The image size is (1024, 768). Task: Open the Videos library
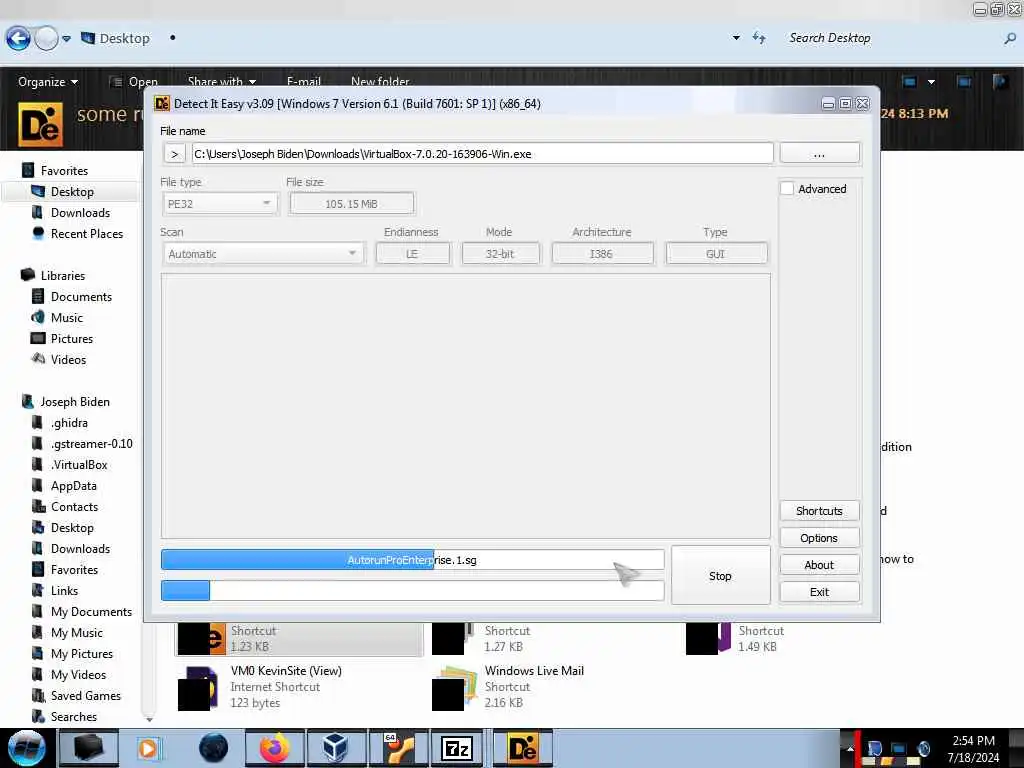tap(68, 359)
